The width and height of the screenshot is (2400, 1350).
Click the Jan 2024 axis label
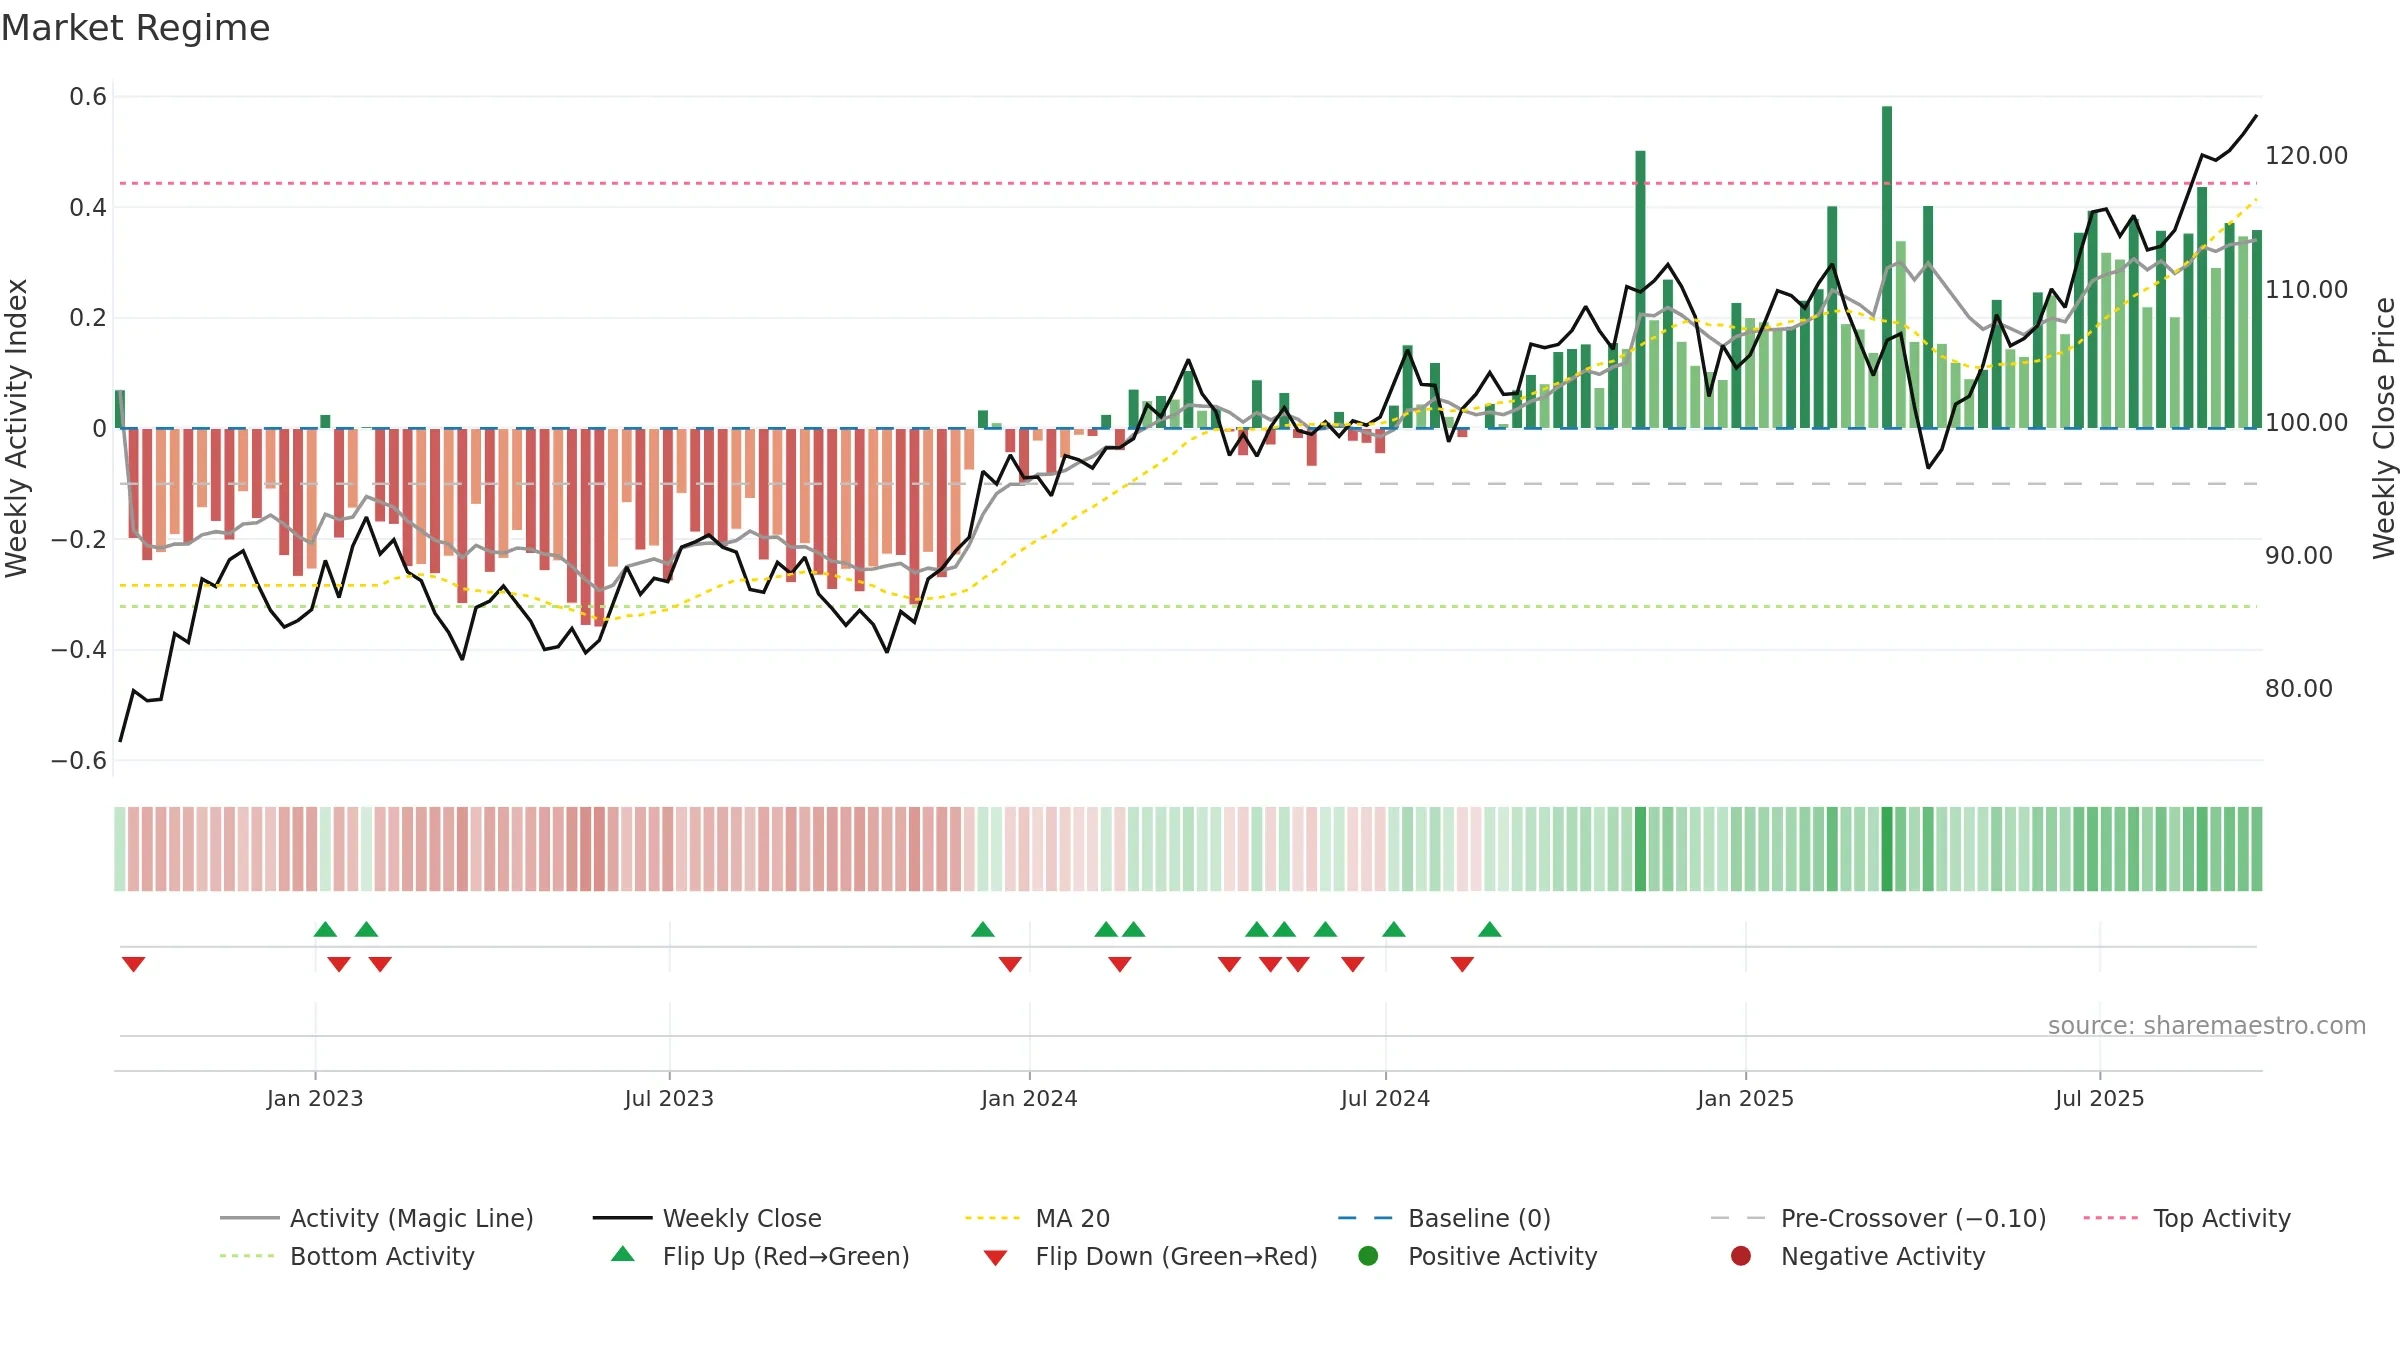point(1029,1098)
